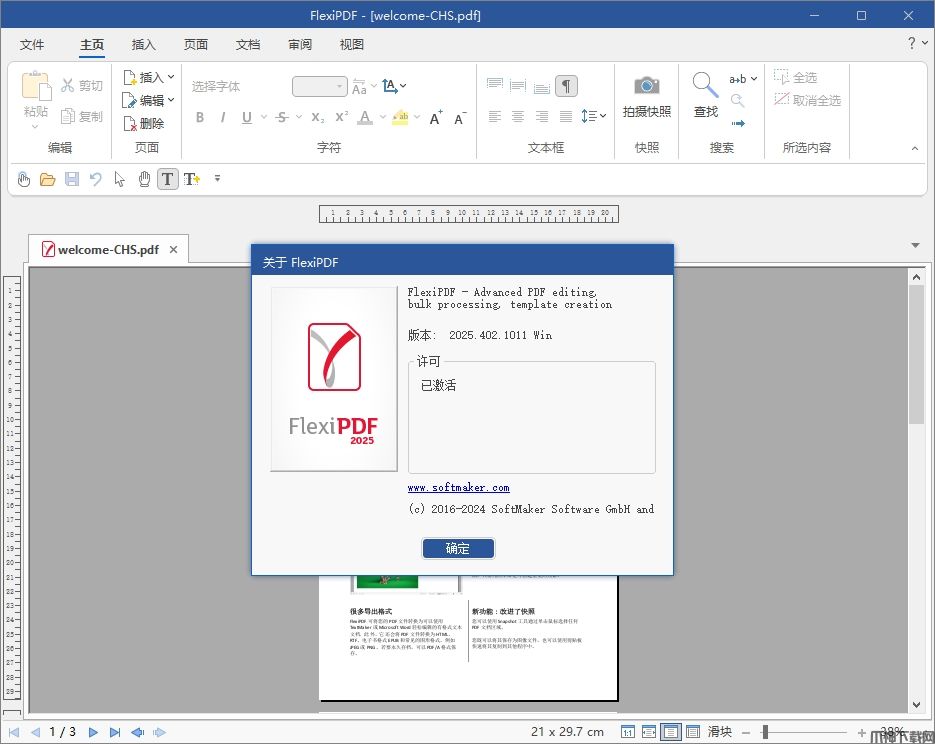Toggle touch mode finger icon
This screenshot has height=744, width=935.
click(x=24, y=179)
